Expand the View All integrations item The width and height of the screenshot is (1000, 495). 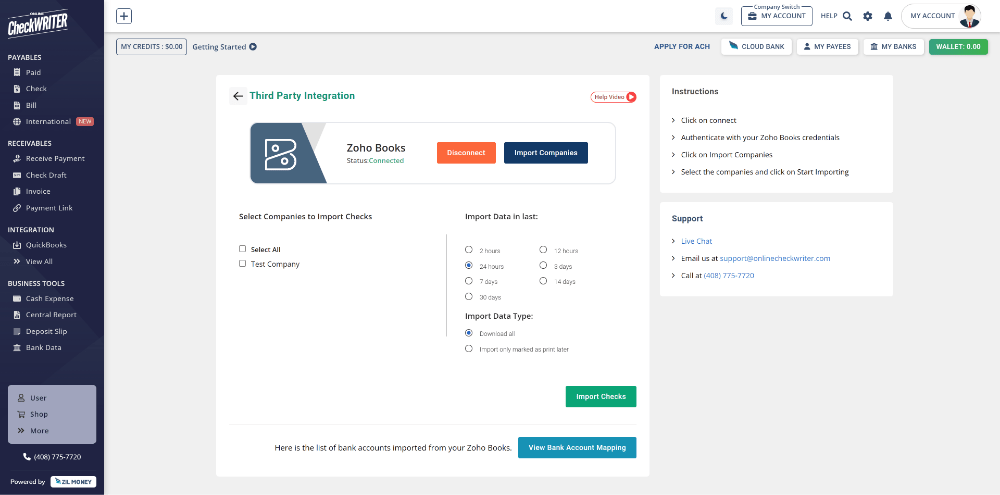[38, 261]
